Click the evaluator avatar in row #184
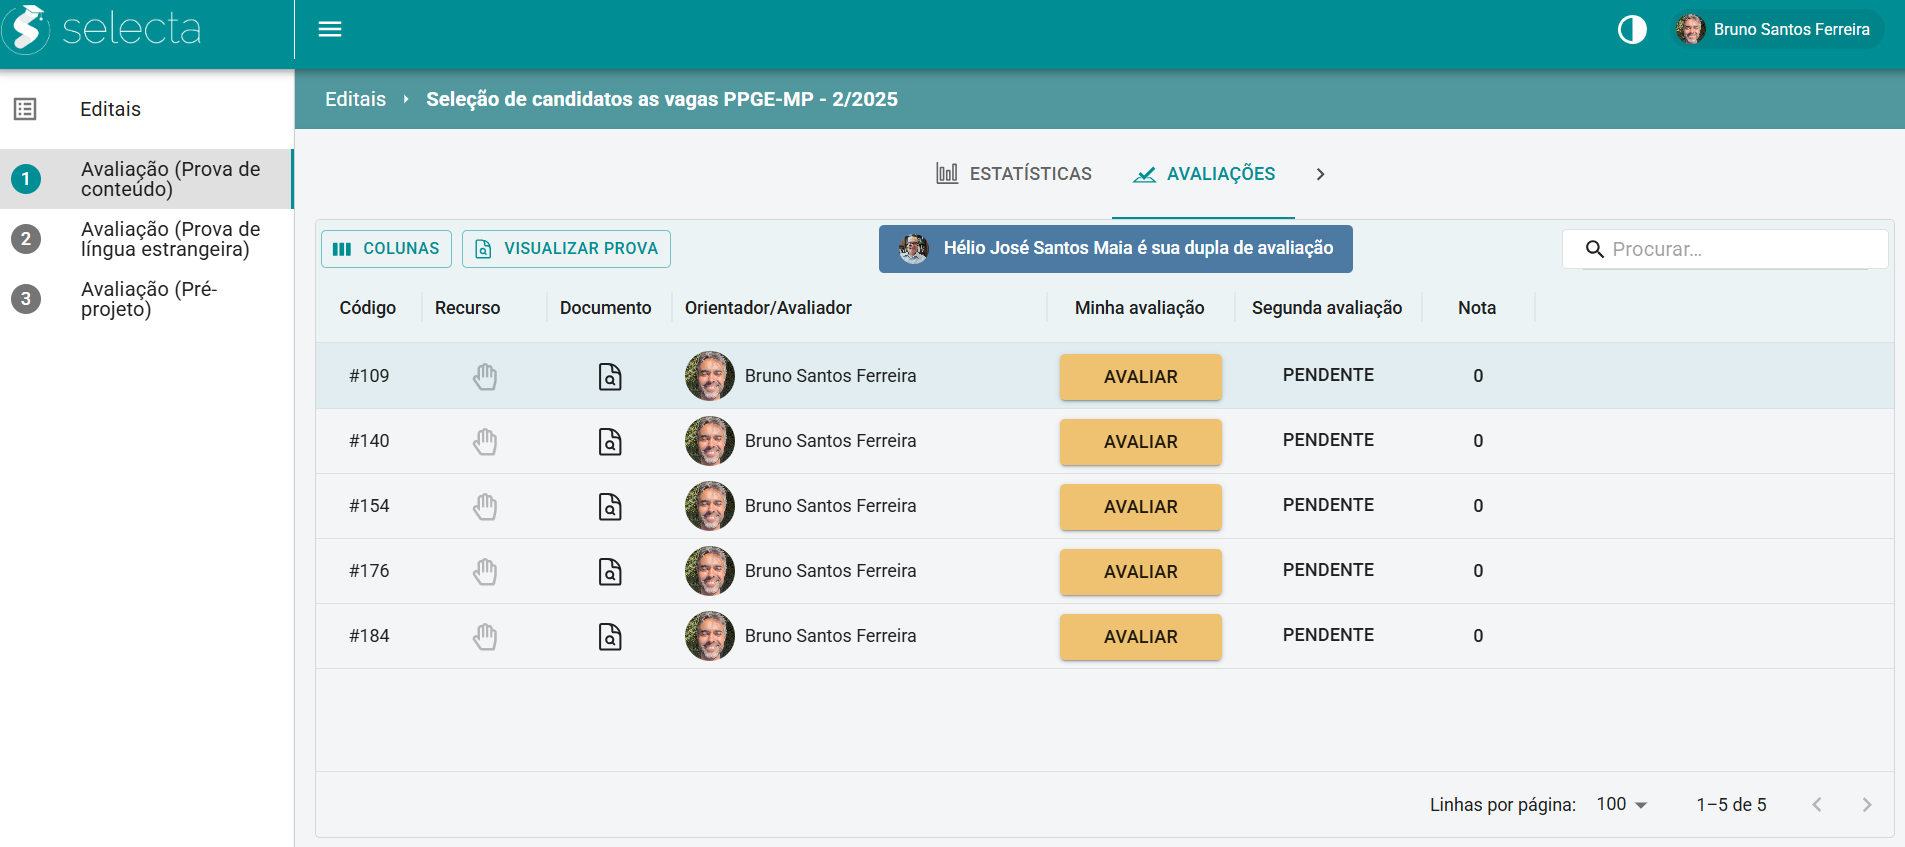The width and height of the screenshot is (1905, 847). pos(710,636)
